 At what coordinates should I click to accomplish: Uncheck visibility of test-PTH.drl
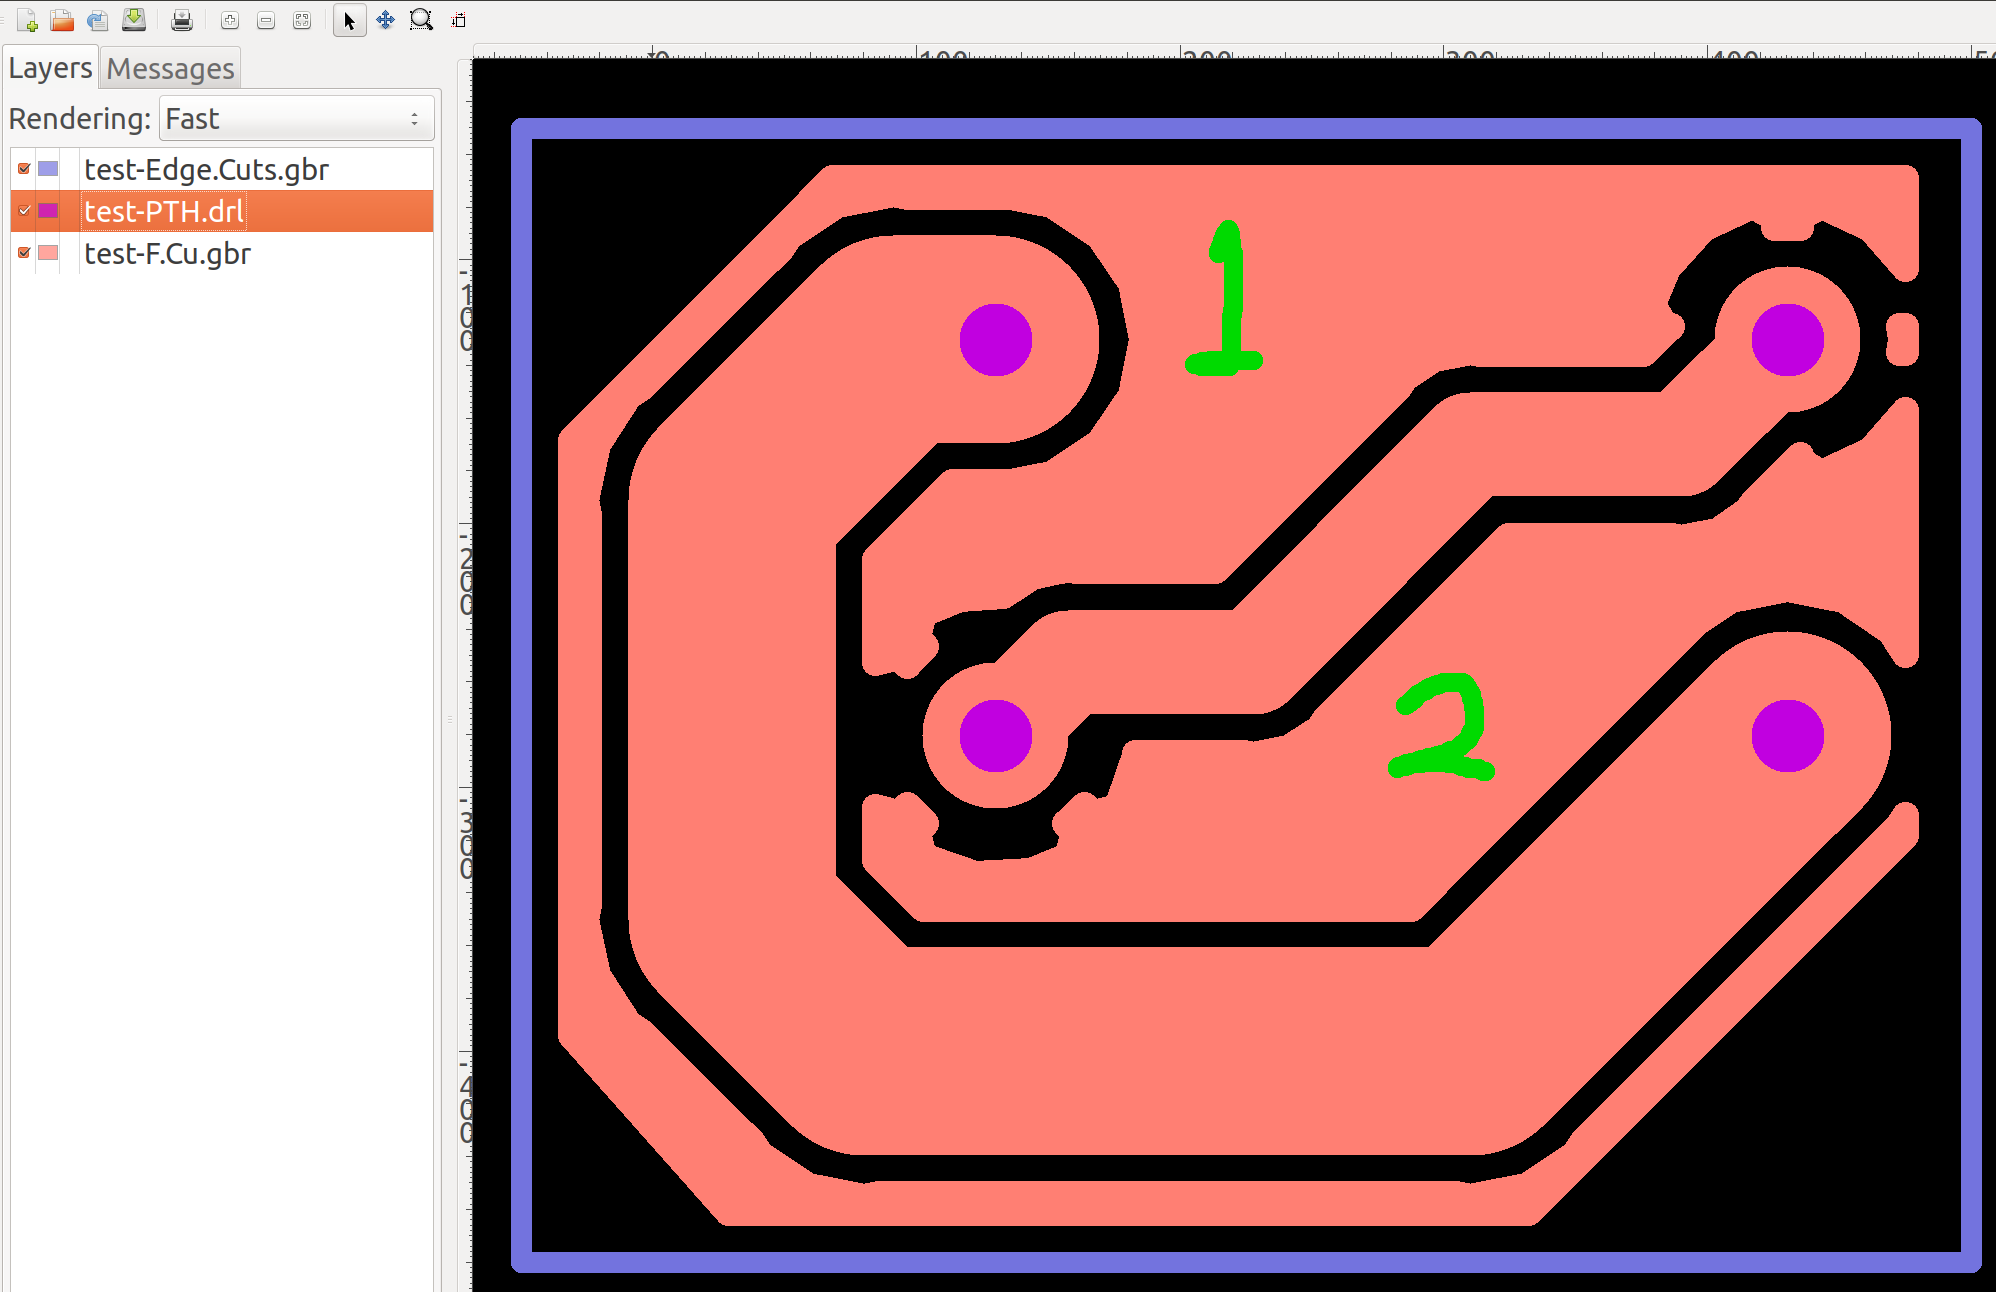(23, 210)
